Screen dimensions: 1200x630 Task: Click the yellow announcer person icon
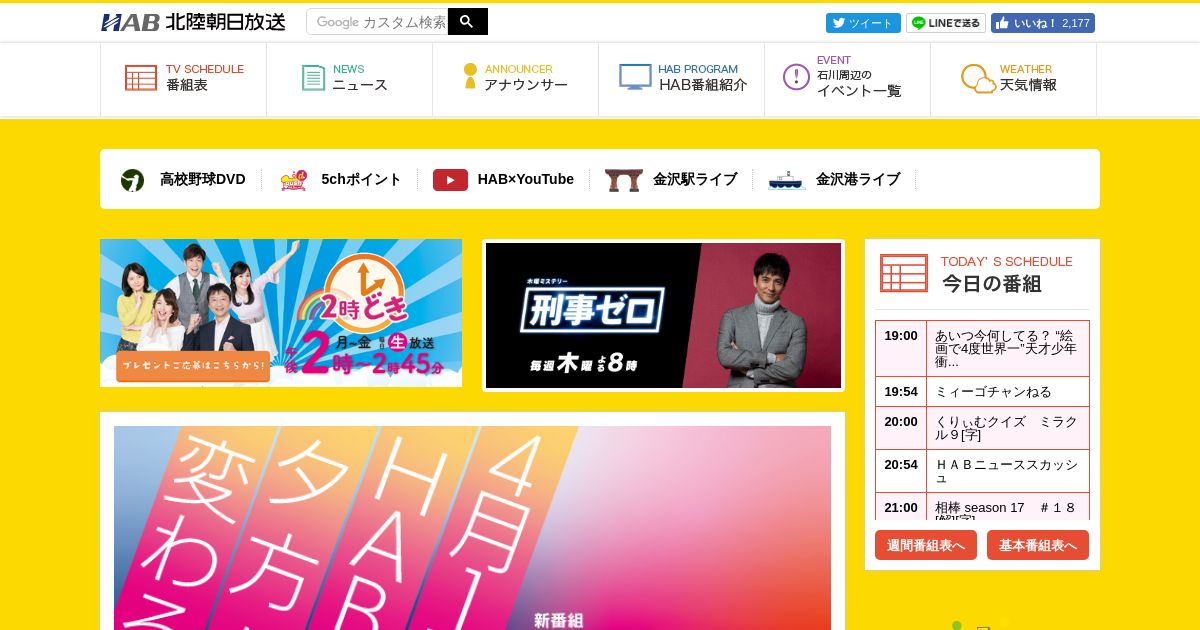470,76
